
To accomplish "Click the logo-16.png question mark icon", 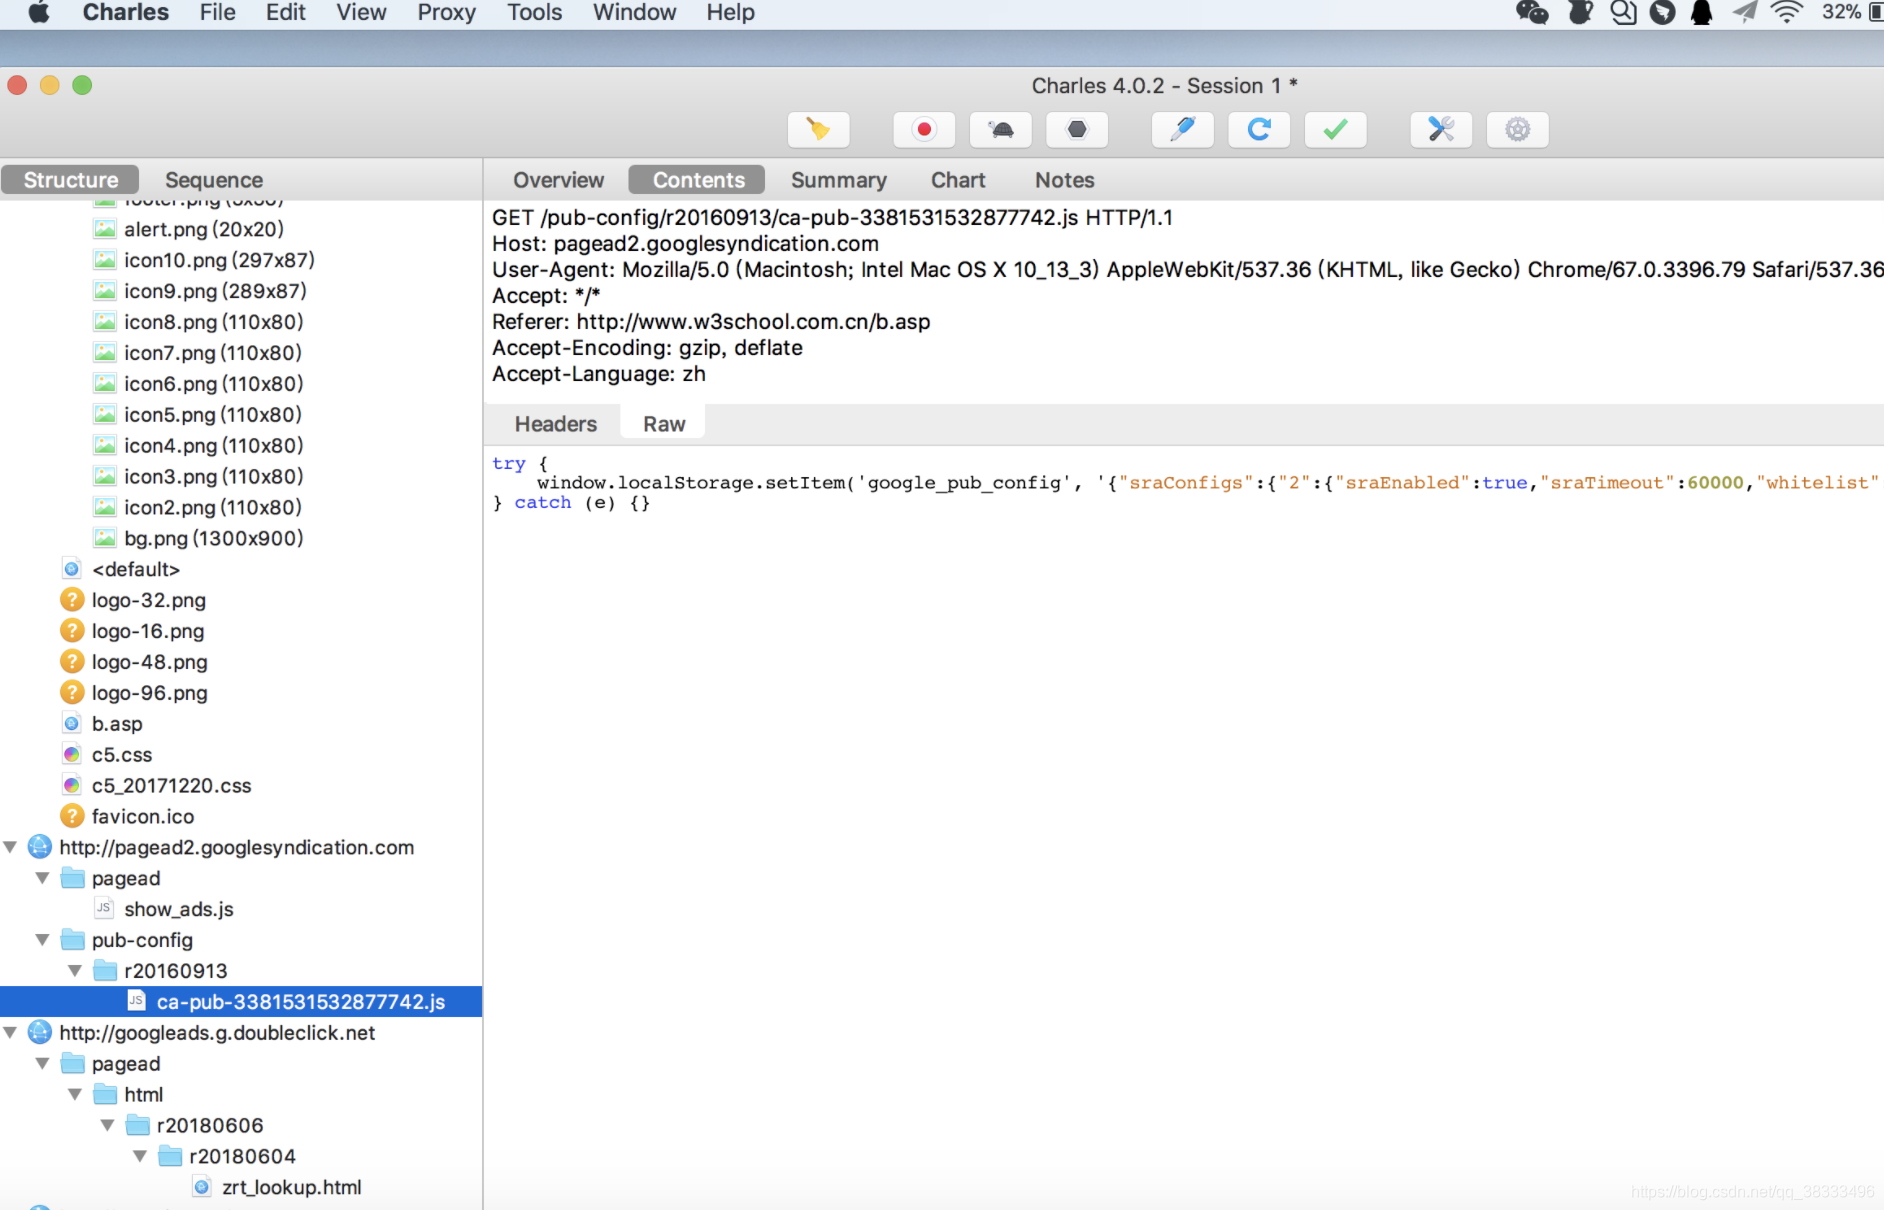I will click(x=72, y=631).
